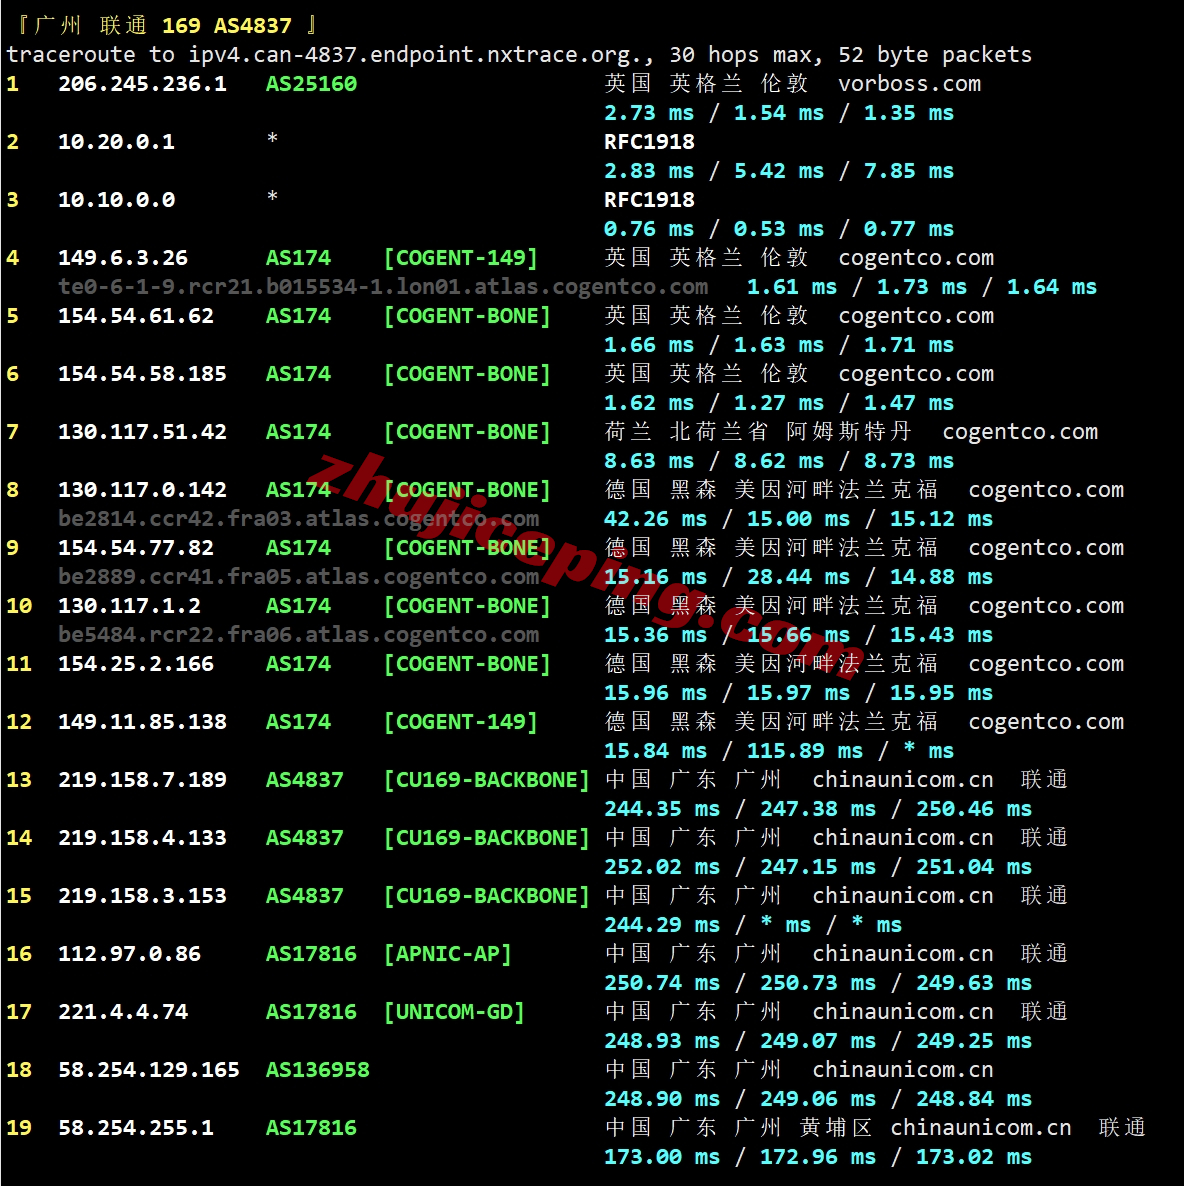Click [UNICOM-GD] tag on hop 17
The width and height of the screenshot is (1184, 1186).
pos(454,1012)
